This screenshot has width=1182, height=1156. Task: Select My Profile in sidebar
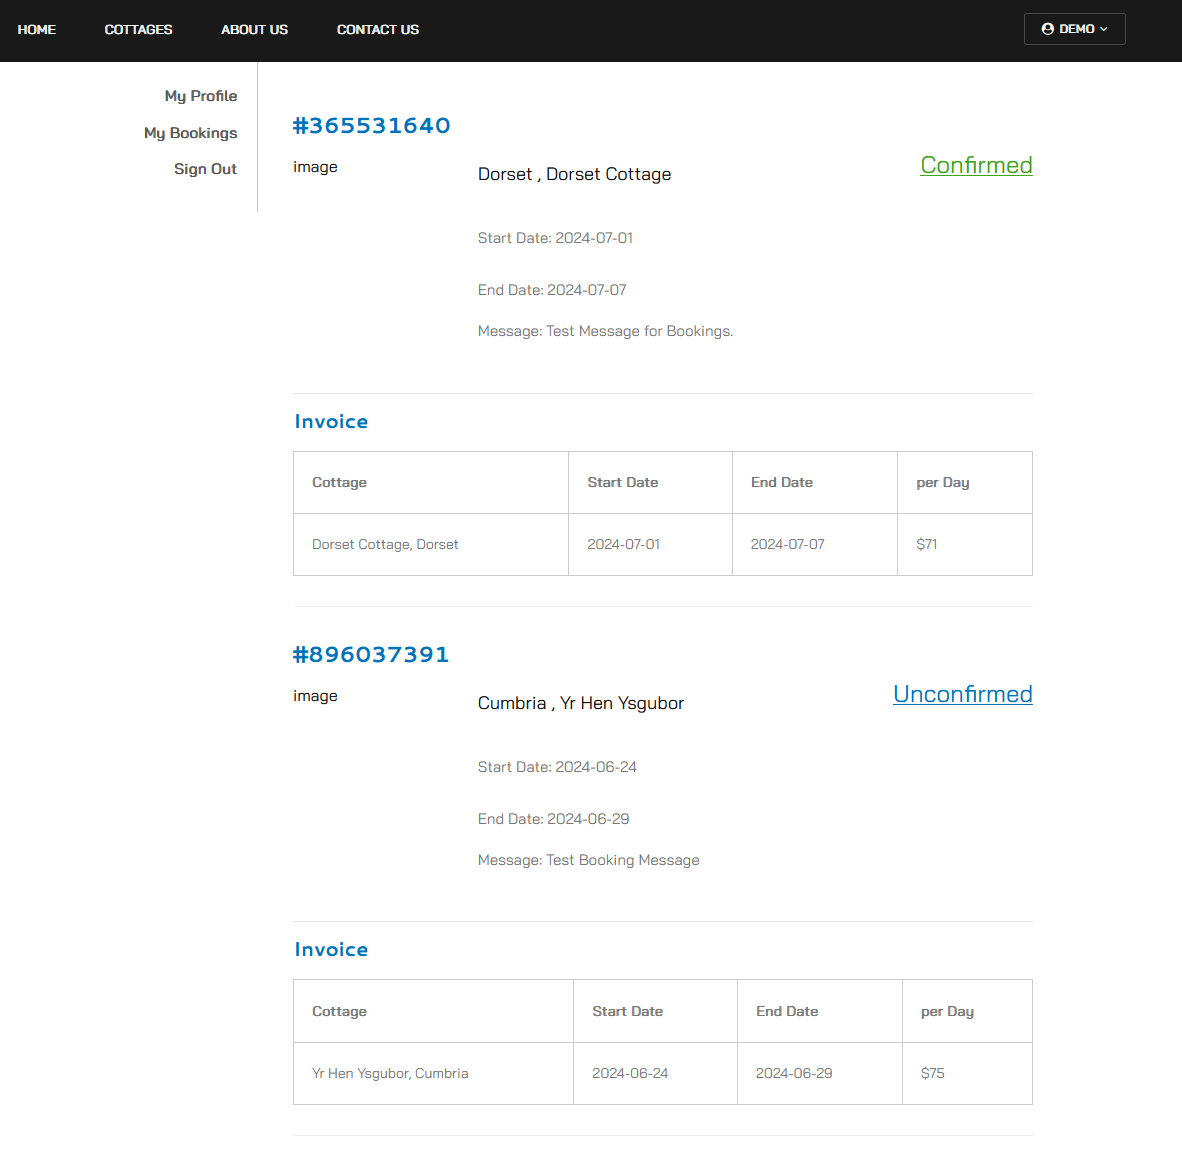coord(200,96)
